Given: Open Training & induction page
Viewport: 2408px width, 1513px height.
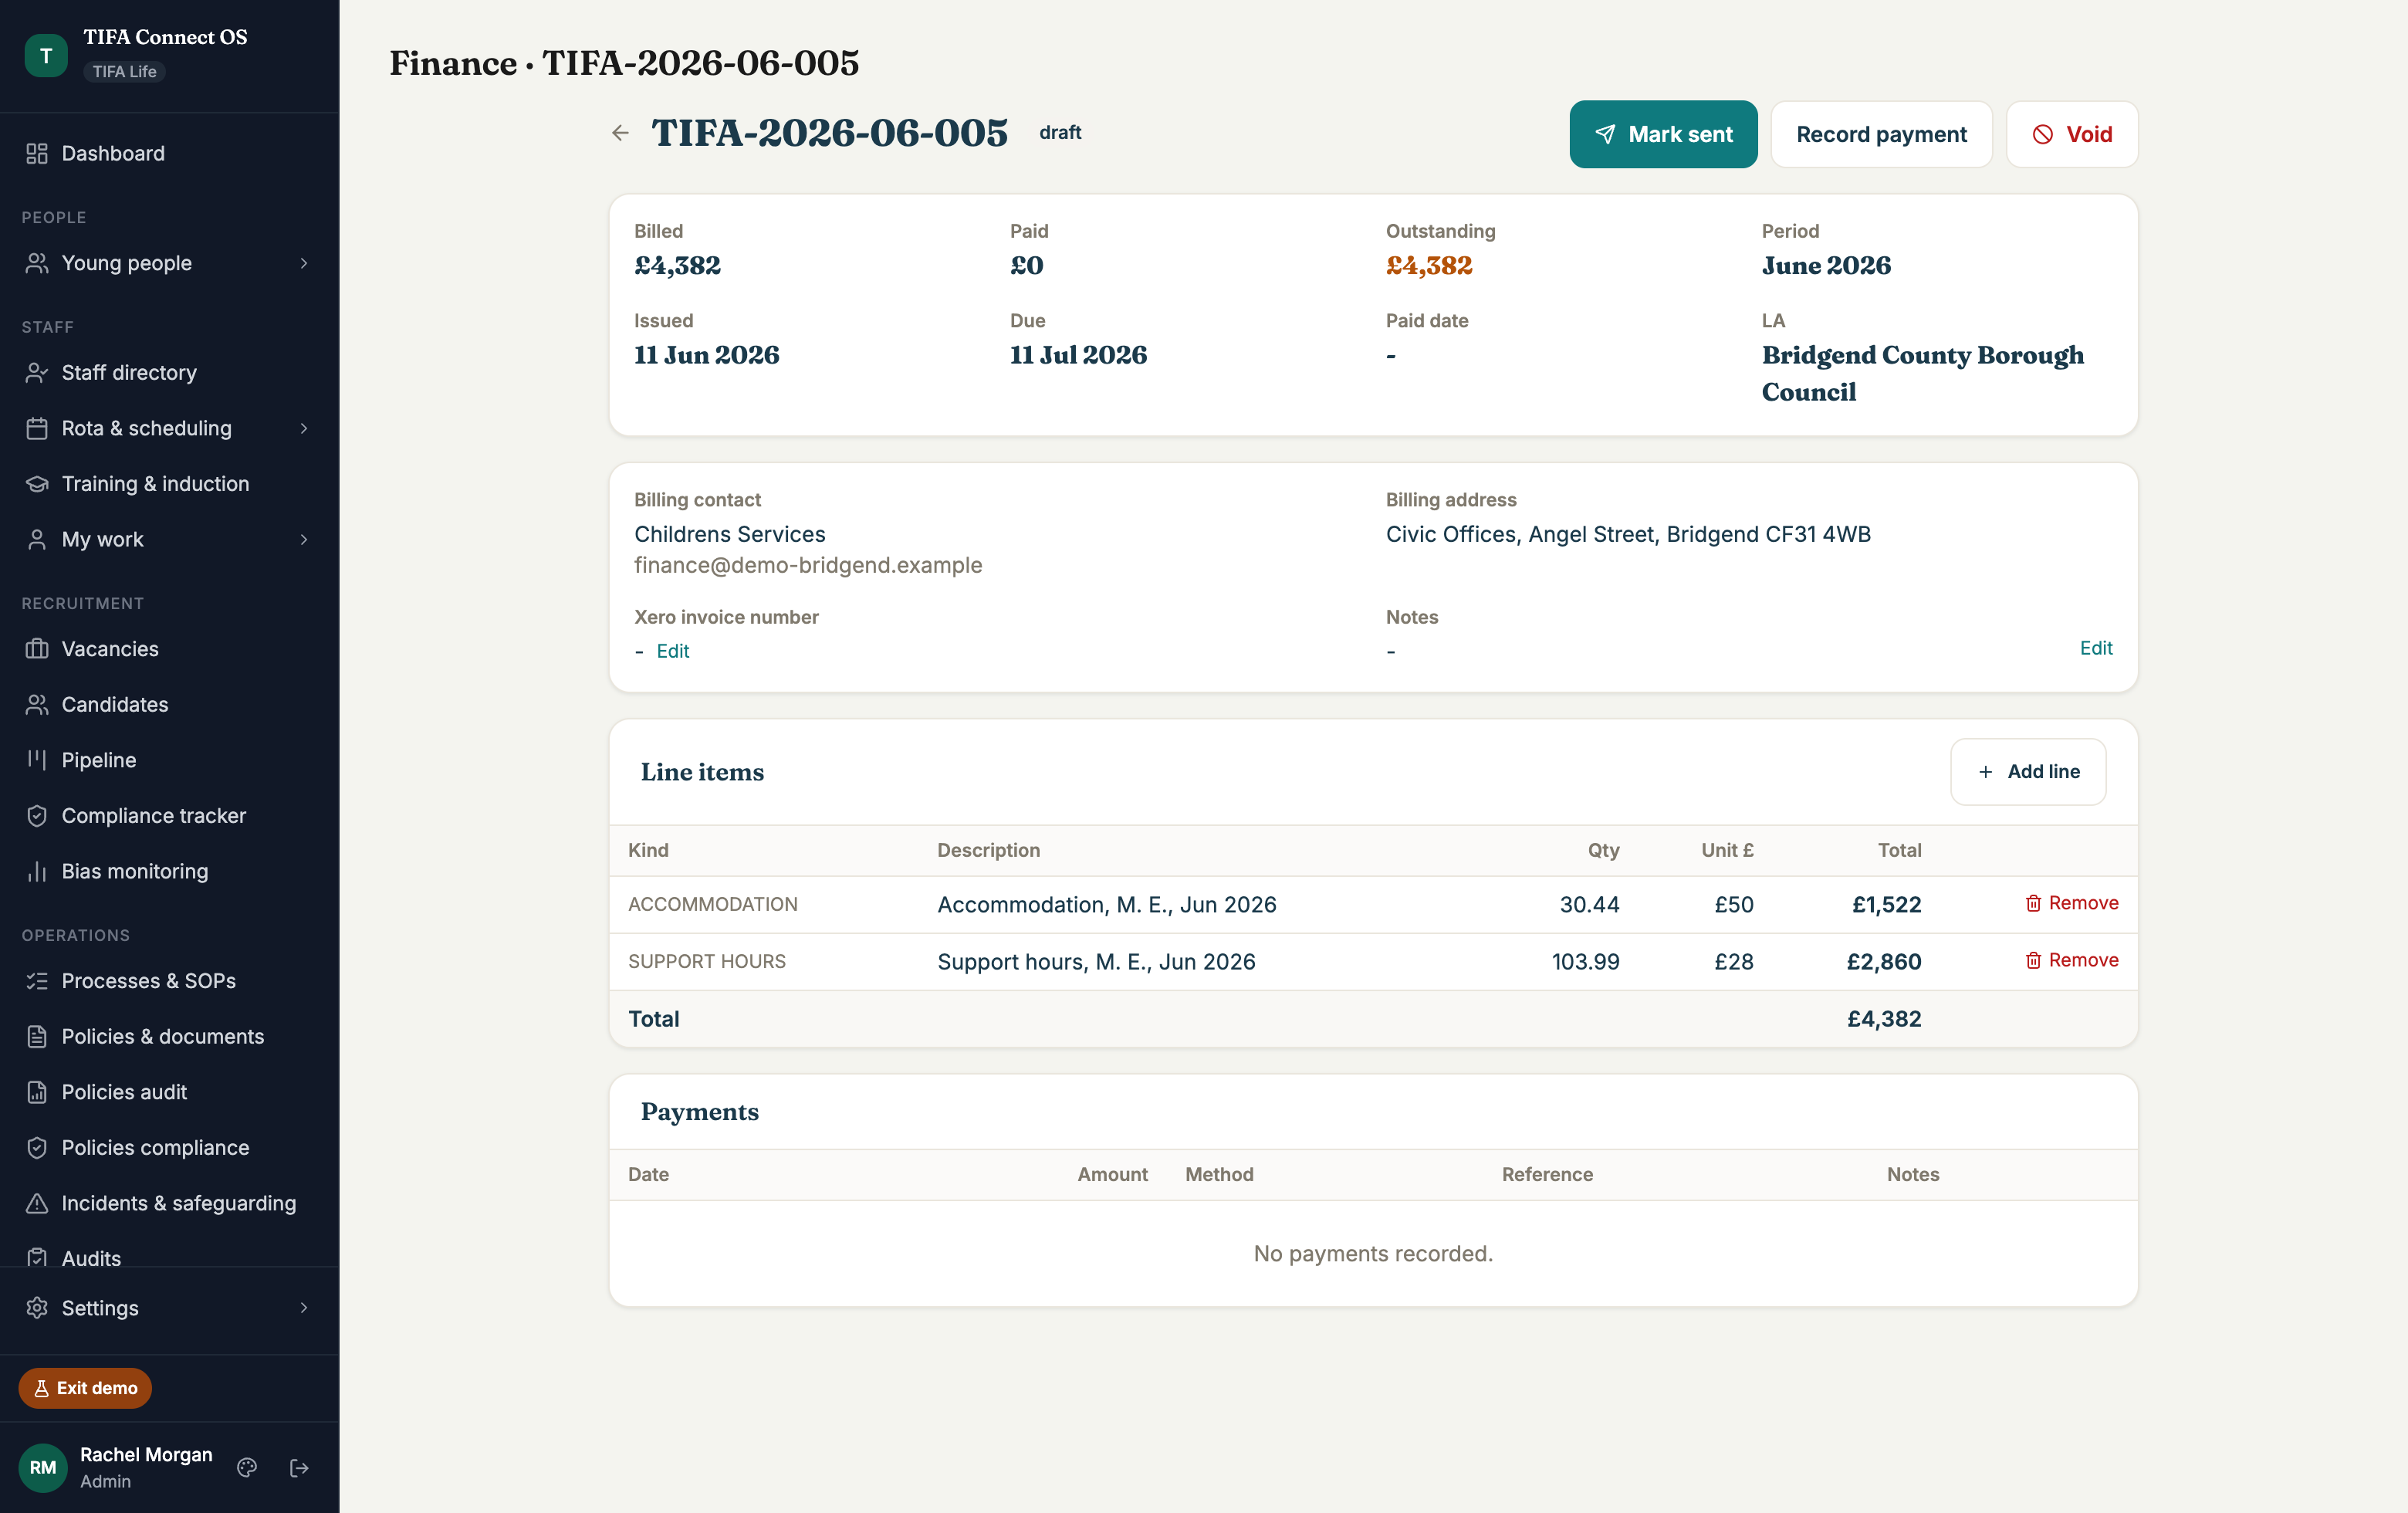Looking at the screenshot, I should click(x=169, y=484).
